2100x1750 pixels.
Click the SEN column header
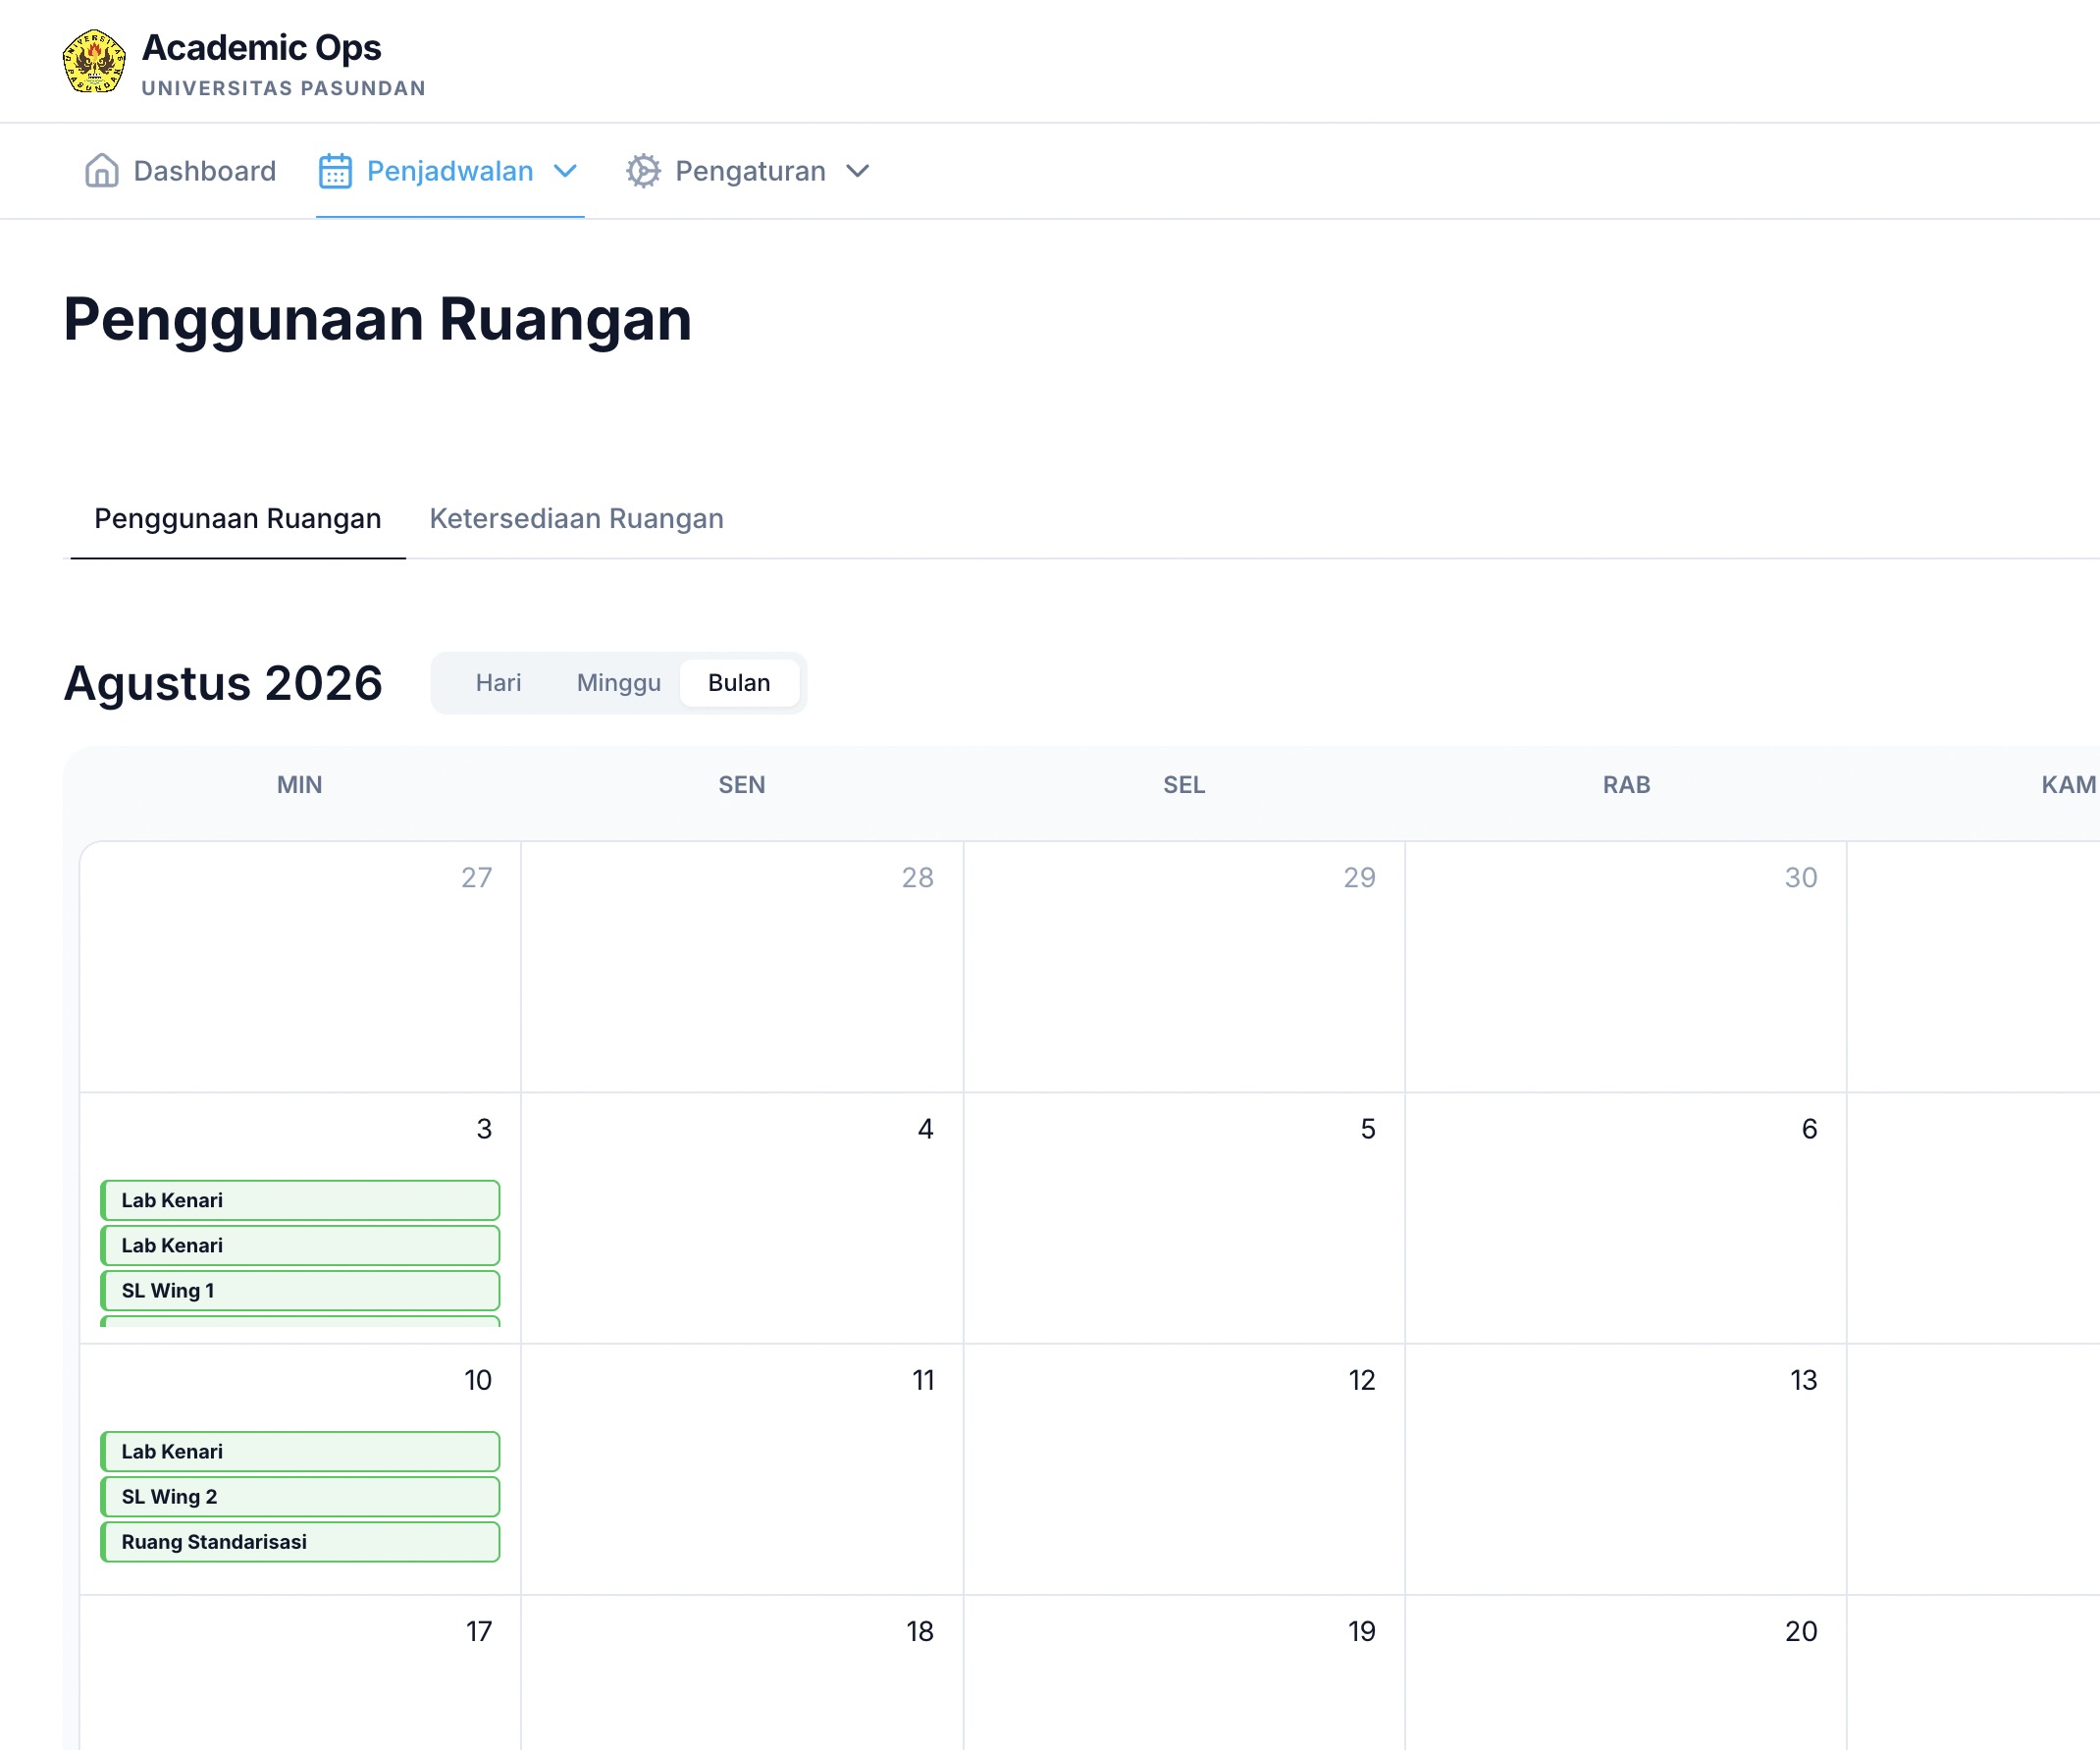tap(742, 785)
